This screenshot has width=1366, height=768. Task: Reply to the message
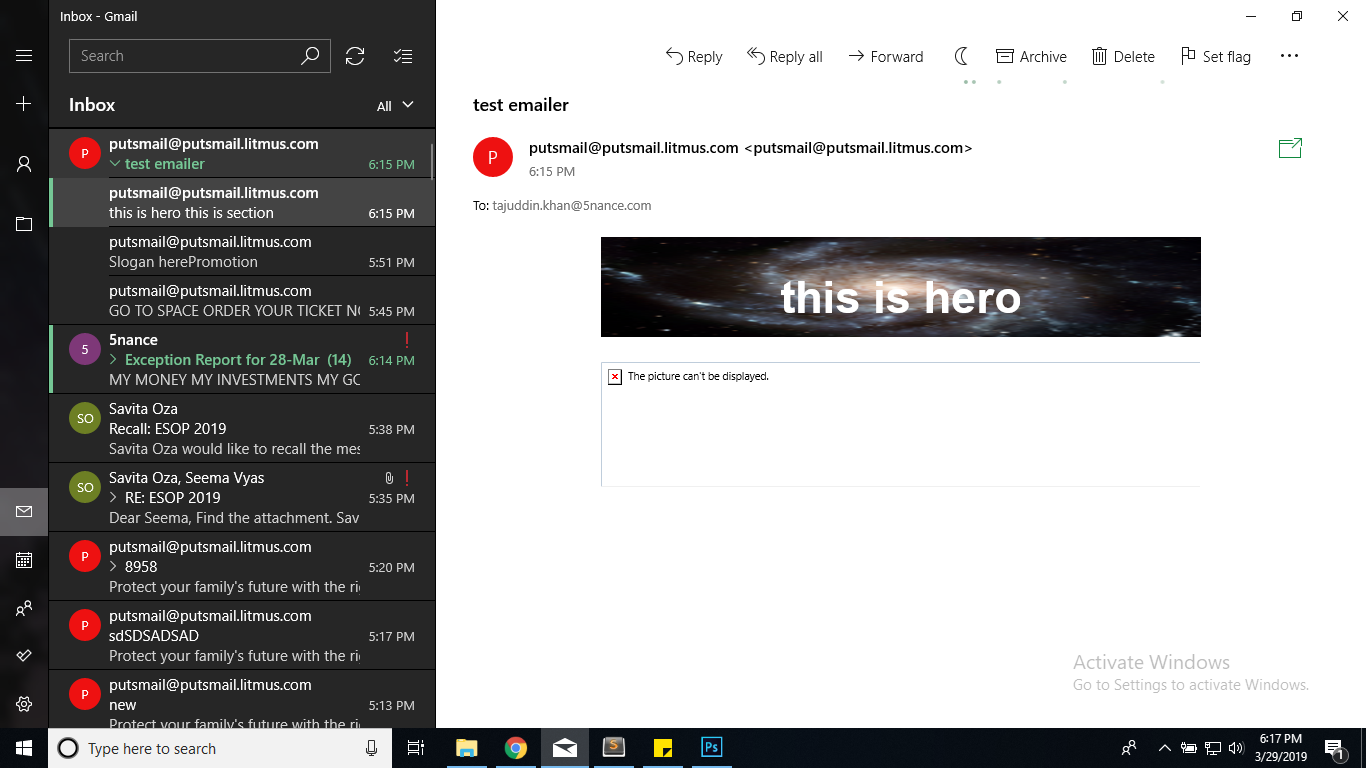tap(694, 57)
